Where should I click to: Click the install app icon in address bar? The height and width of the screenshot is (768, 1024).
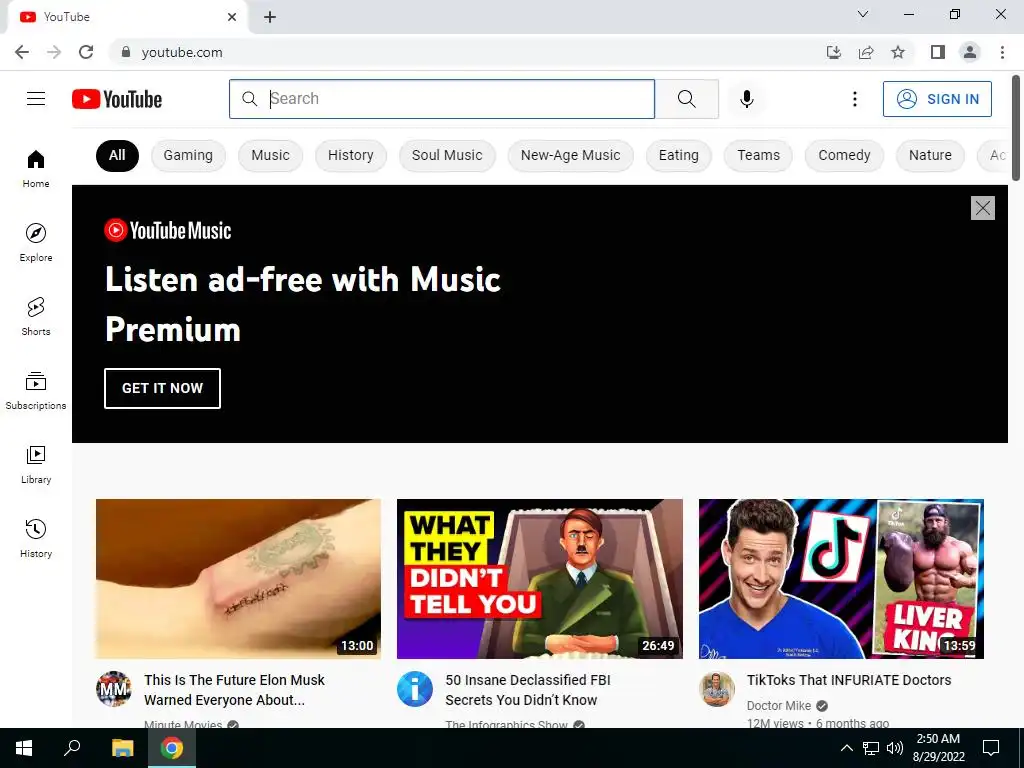coord(833,52)
